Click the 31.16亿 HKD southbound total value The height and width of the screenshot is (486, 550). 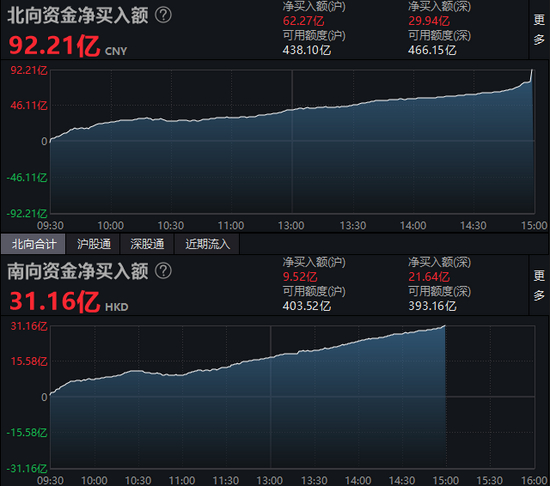(69, 302)
